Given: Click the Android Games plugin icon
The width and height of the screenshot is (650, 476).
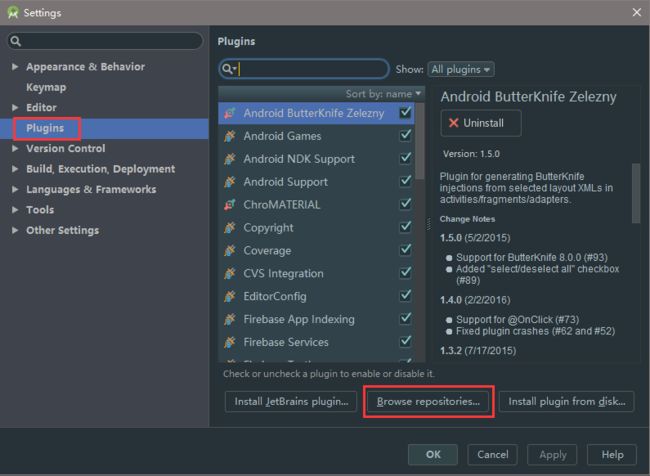Looking at the screenshot, I should [x=230, y=136].
